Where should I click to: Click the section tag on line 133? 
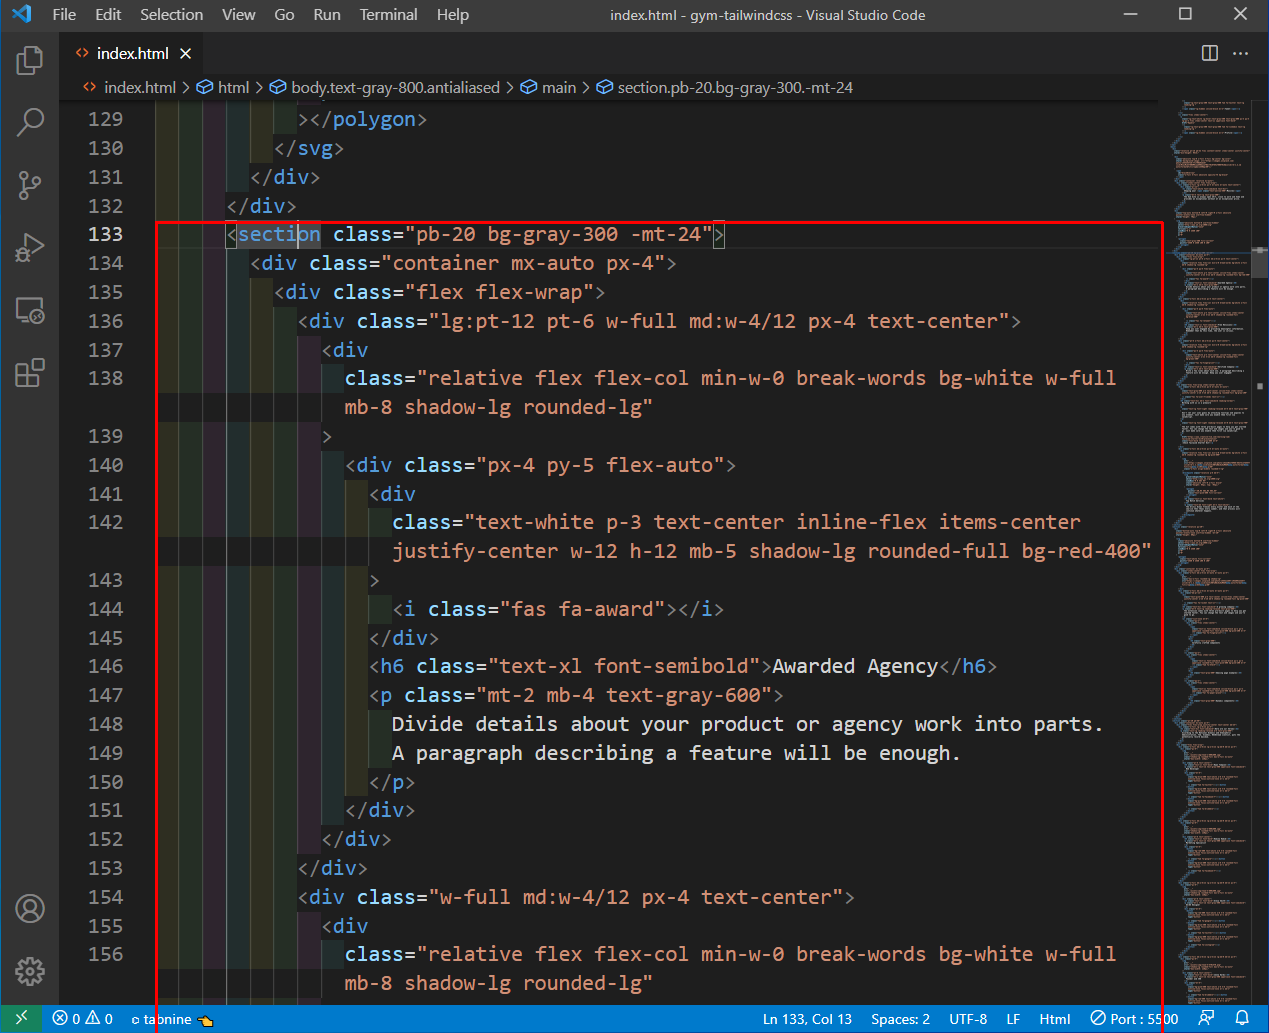pos(279,234)
